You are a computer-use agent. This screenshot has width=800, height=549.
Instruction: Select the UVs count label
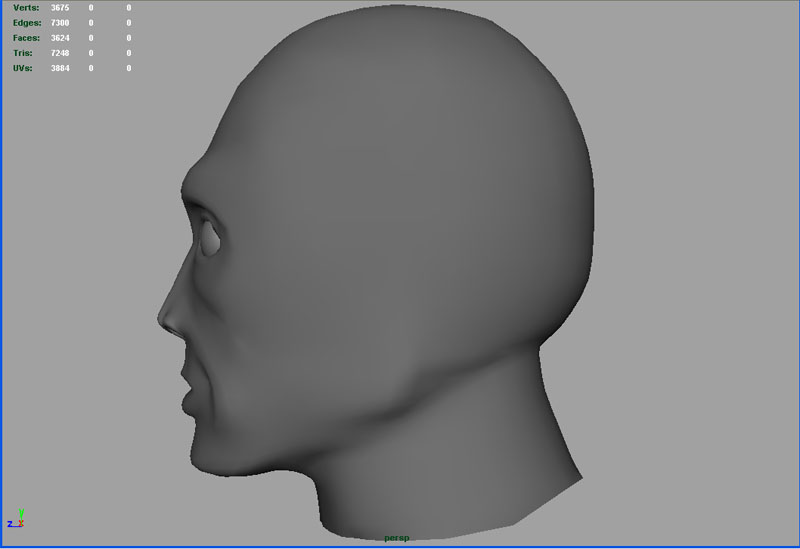click(x=23, y=68)
